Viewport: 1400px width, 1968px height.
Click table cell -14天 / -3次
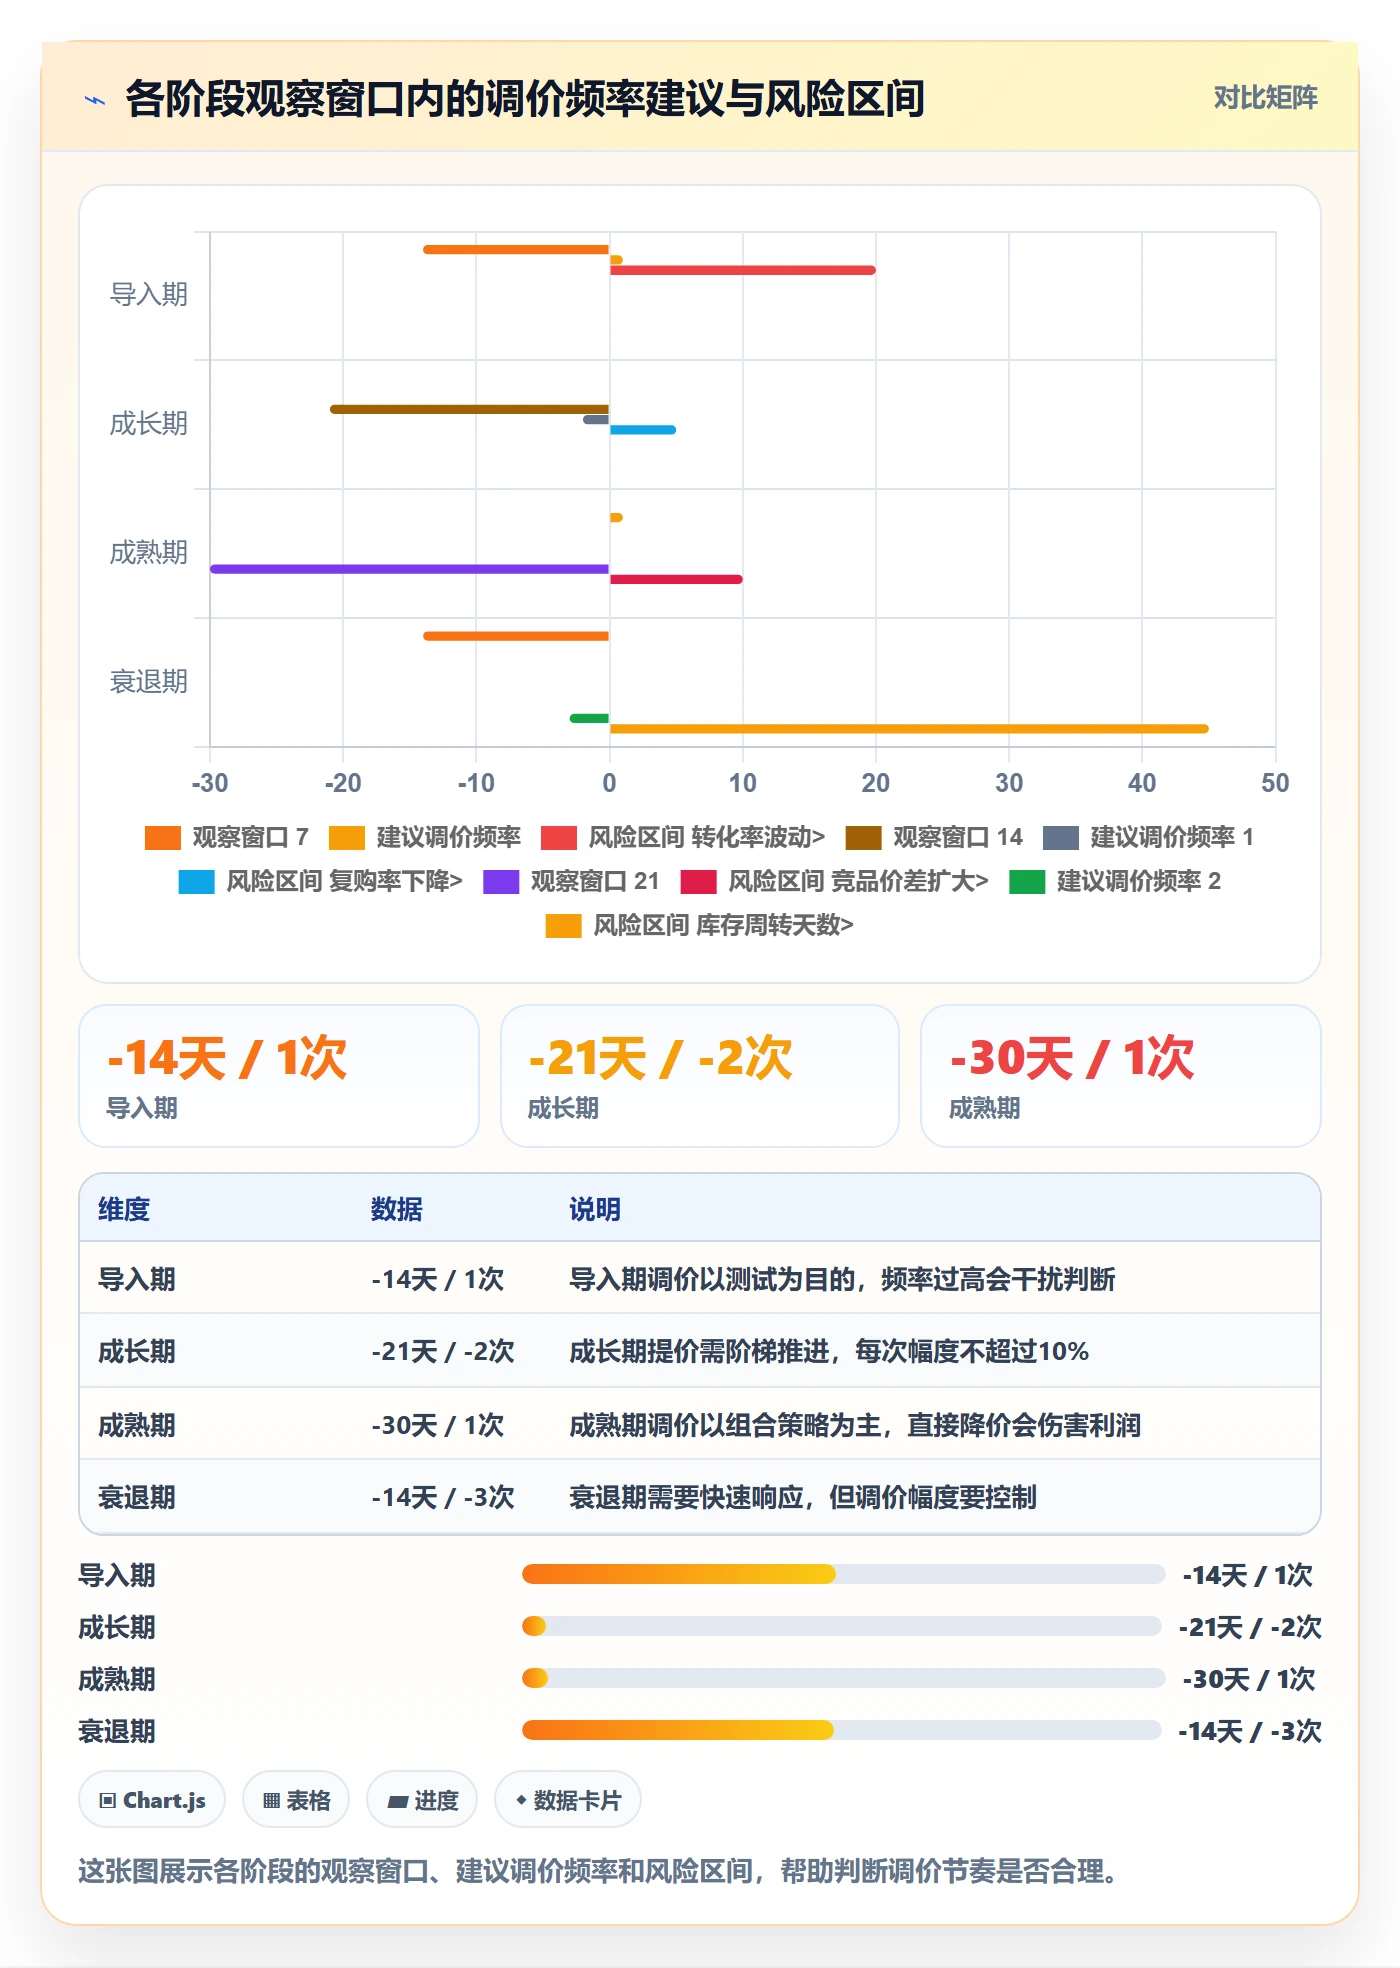tap(442, 1498)
